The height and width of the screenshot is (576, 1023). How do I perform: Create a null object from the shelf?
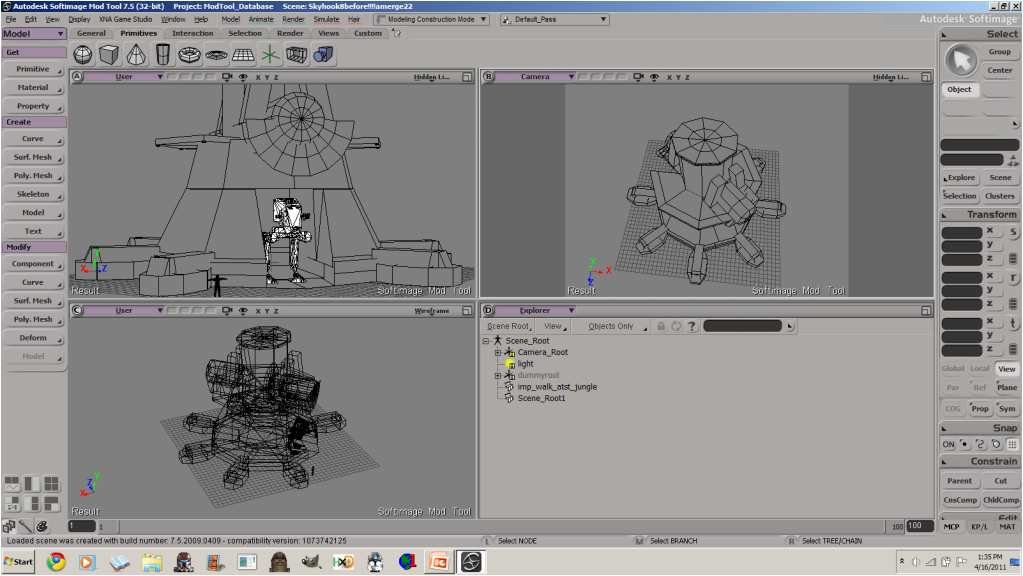[x=269, y=55]
